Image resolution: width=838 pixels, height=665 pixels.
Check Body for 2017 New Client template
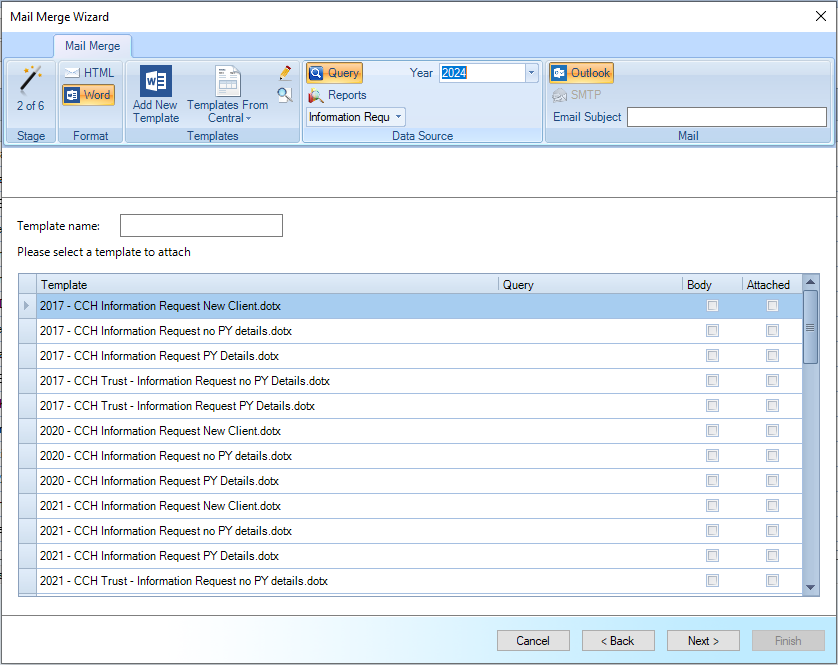tap(712, 306)
